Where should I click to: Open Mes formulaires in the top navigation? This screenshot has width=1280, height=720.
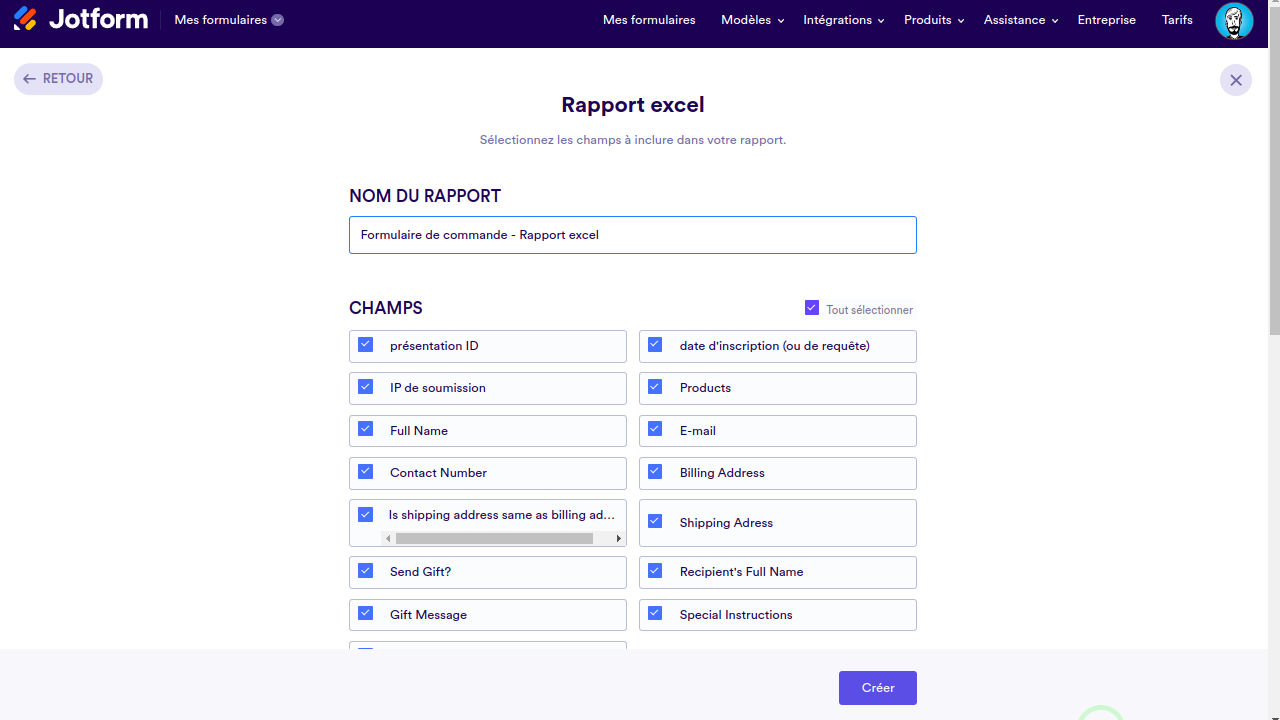point(649,20)
